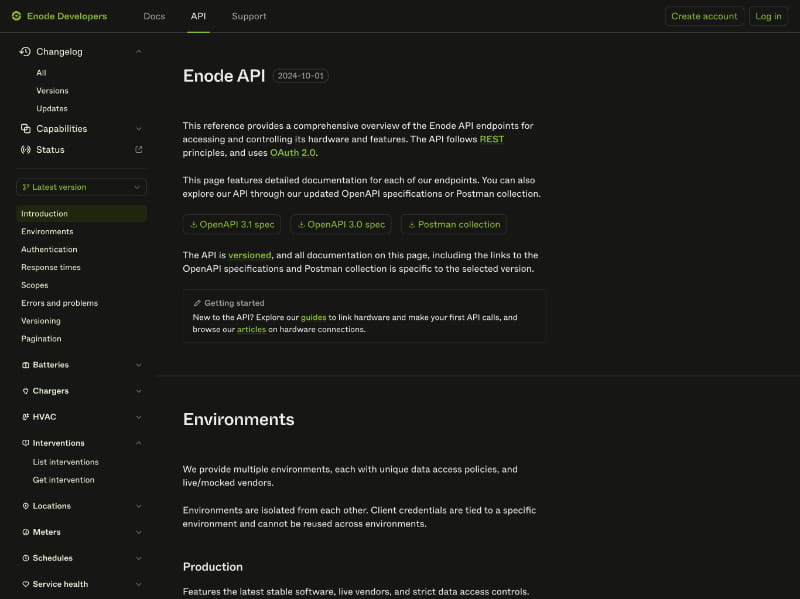Click the Log in button
Image resolution: width=800 pixels, height=599 pixels.
(768, 16)
